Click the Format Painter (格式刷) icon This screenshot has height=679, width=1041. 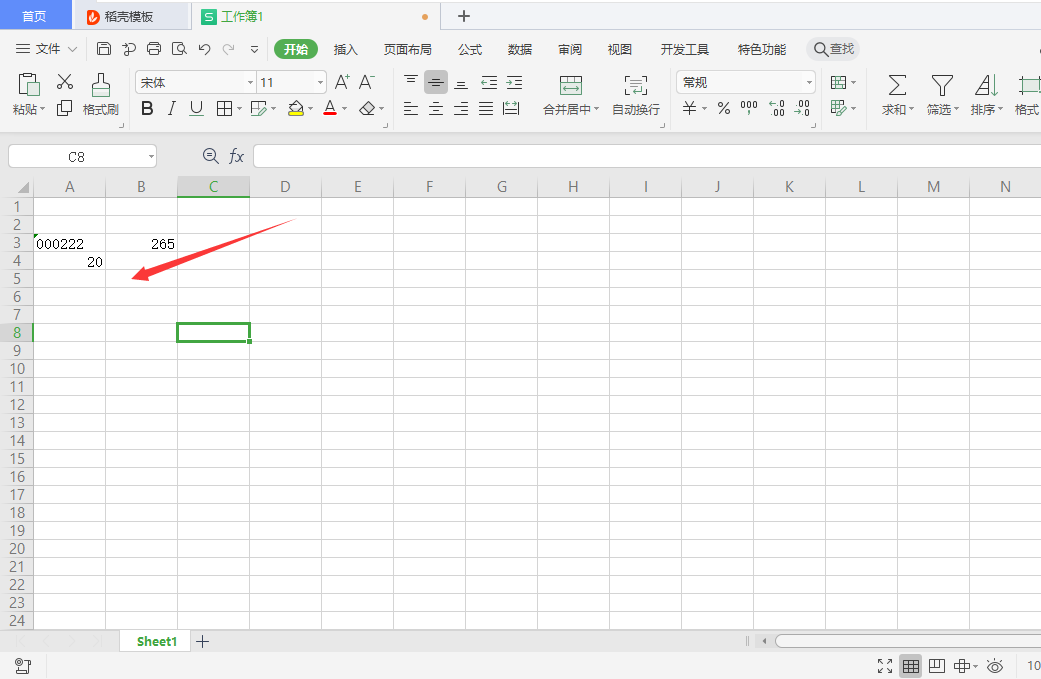click(100, 85)
